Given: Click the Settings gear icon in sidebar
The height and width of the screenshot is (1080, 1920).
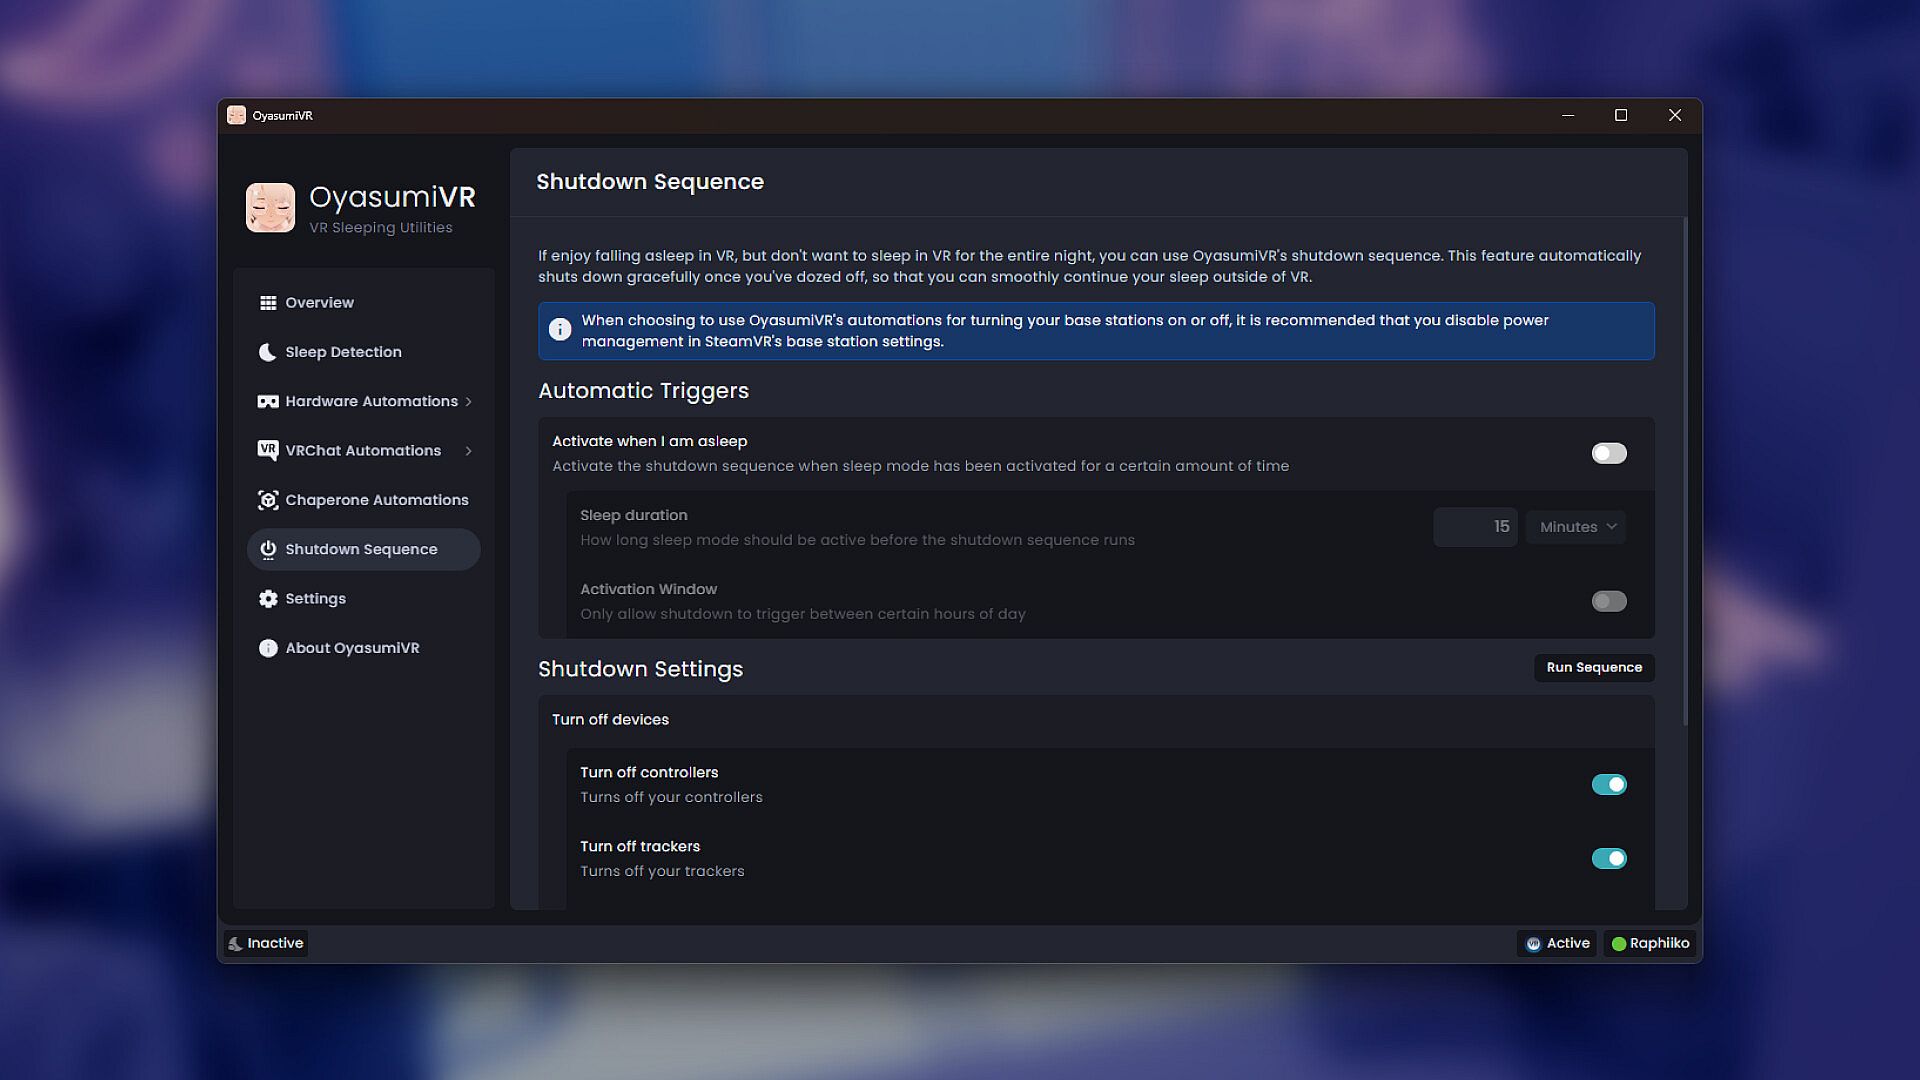Looking at the screenshot, I should [267, 598].
